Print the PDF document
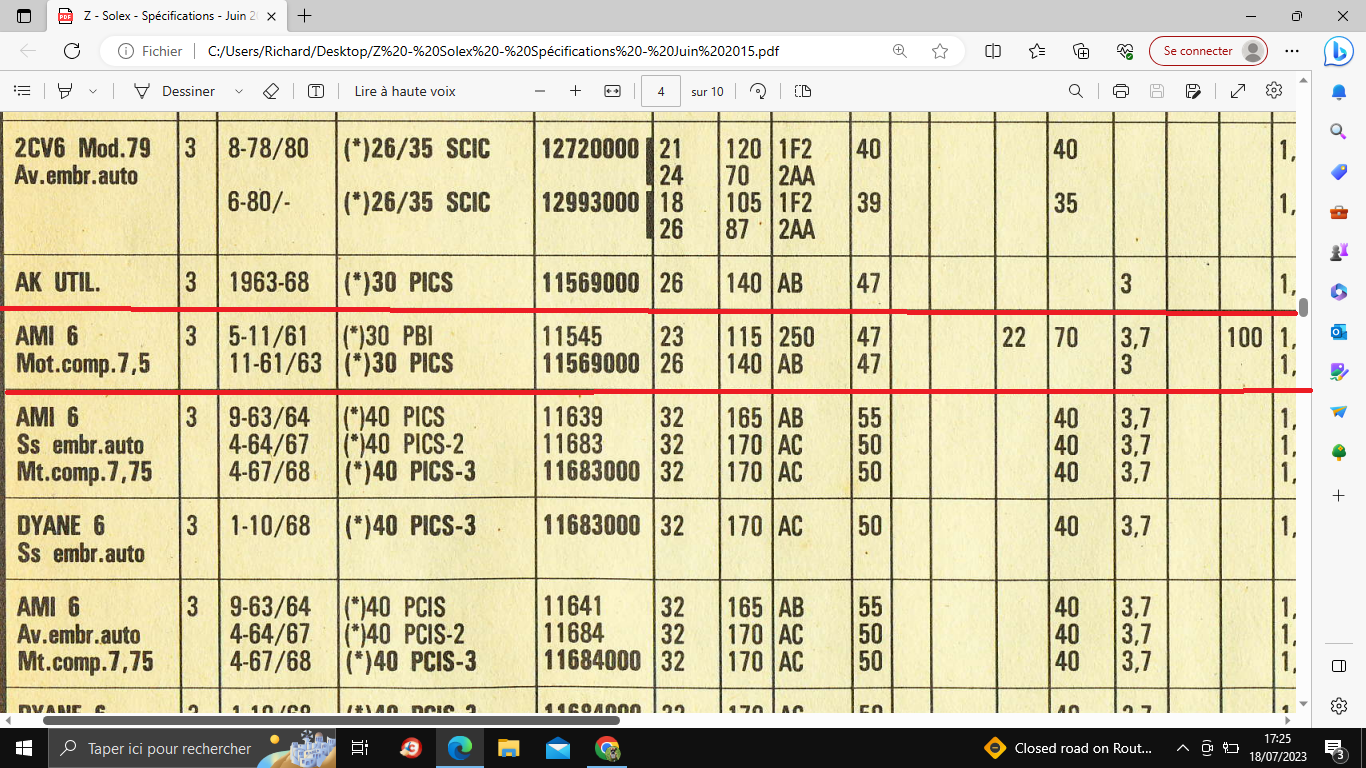 tap(1121, 91)
